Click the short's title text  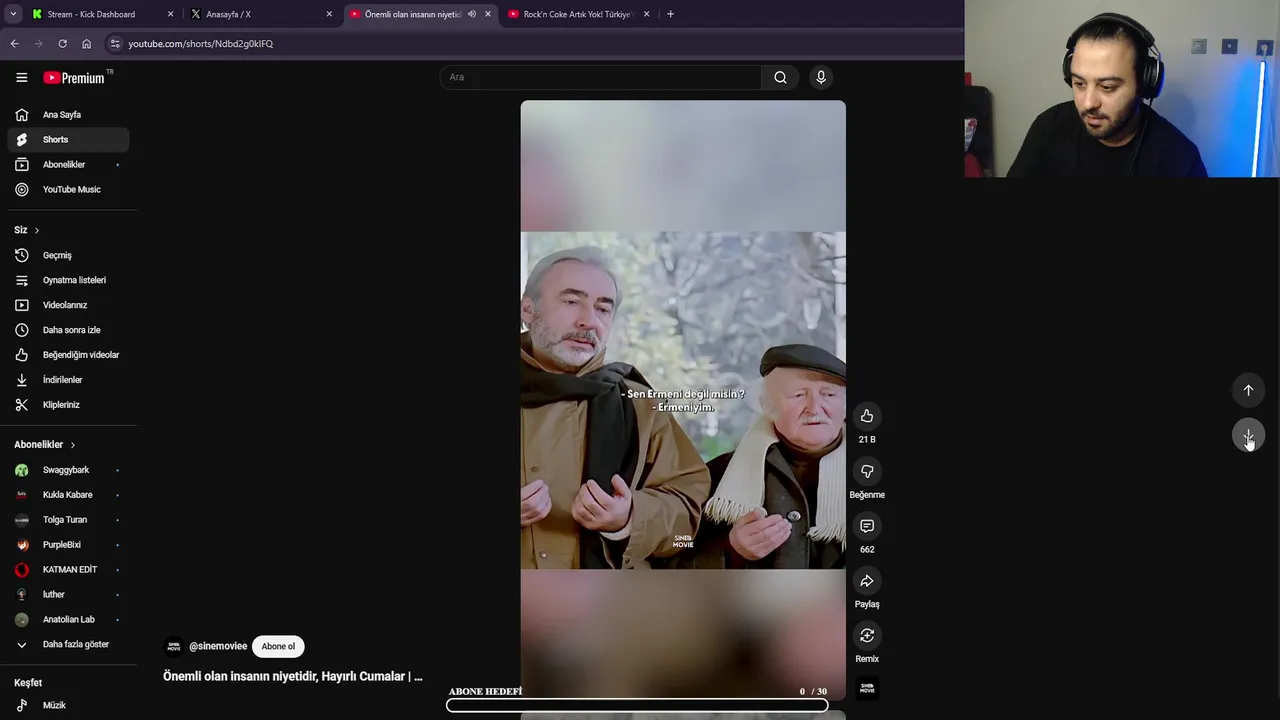[x=293, y=677]
